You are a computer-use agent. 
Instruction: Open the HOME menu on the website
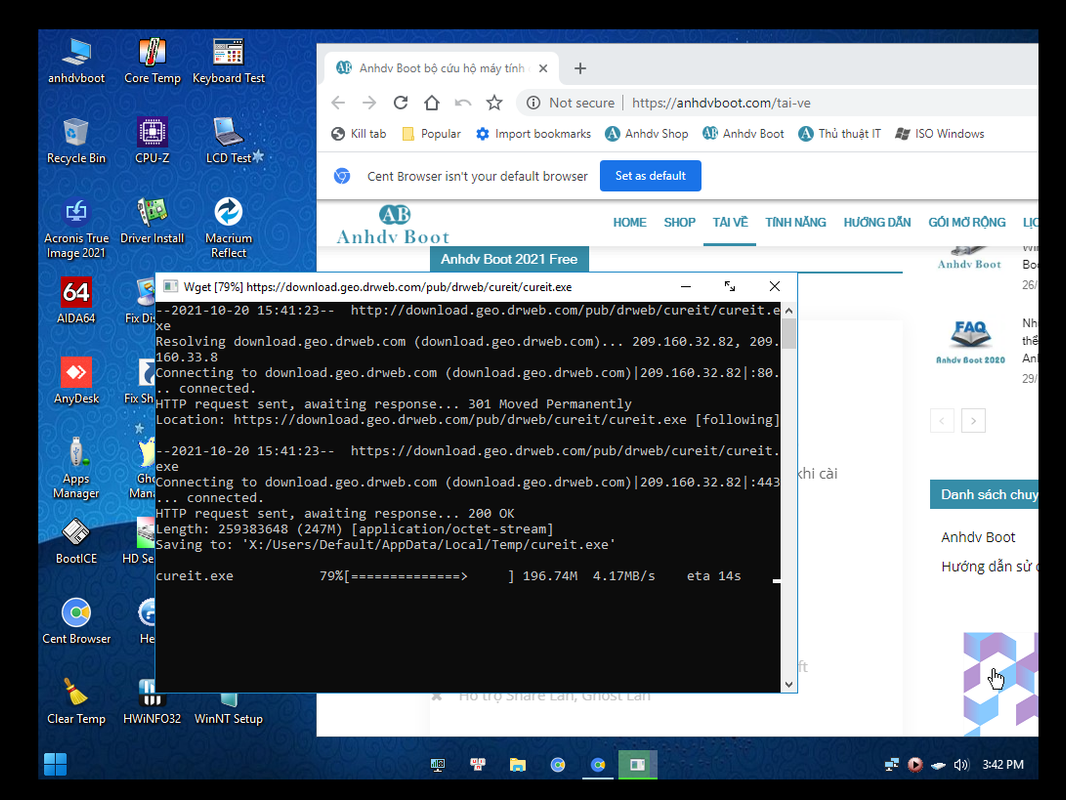(630, 222)
